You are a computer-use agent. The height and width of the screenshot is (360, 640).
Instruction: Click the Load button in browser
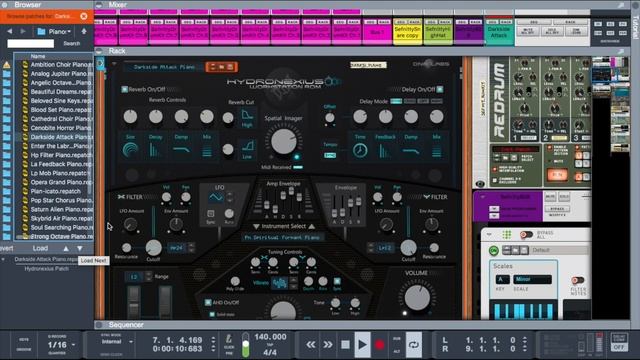tap(40, 248)
